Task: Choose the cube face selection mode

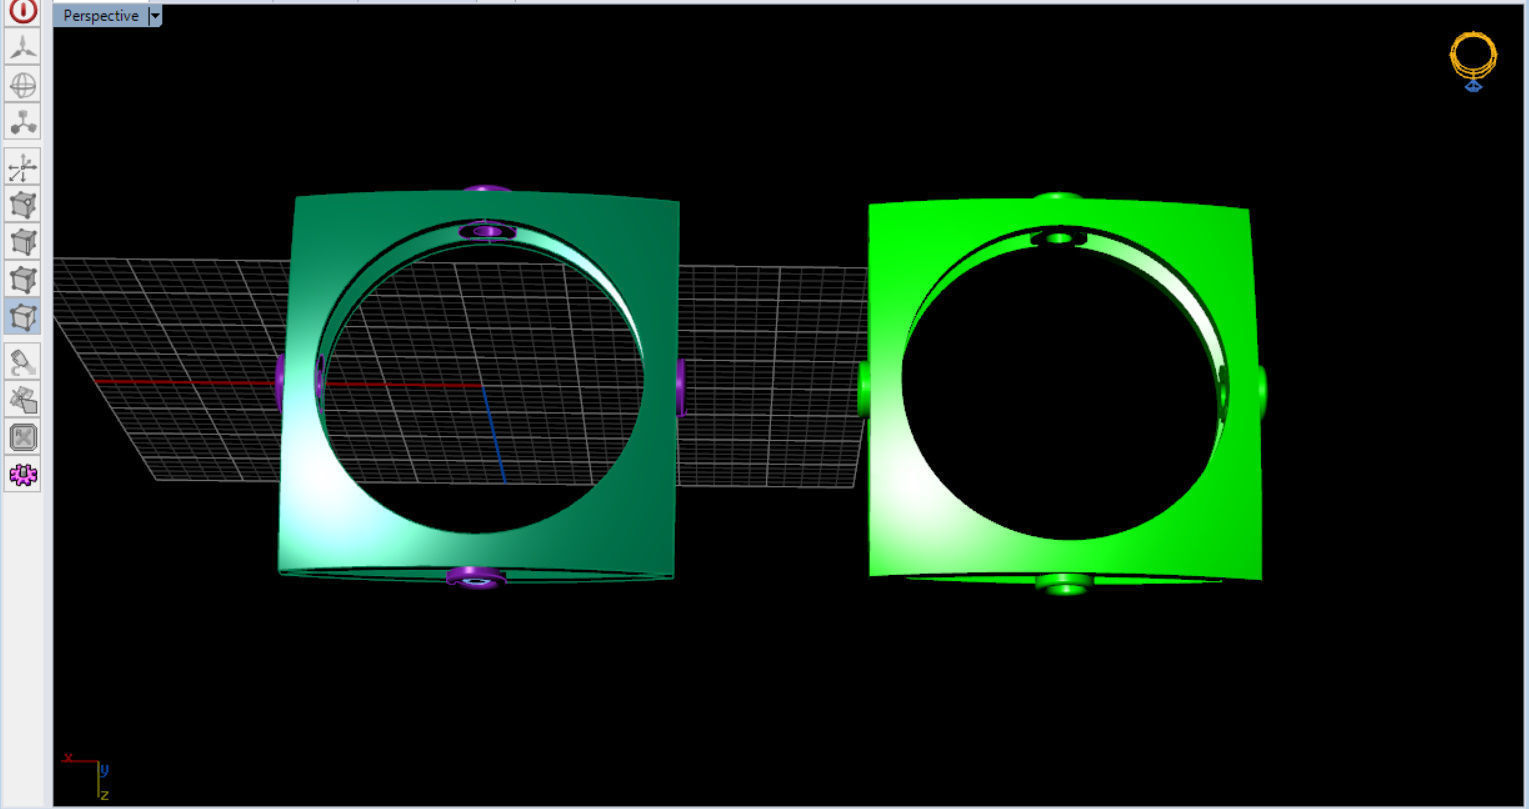Action: [23, 279]
